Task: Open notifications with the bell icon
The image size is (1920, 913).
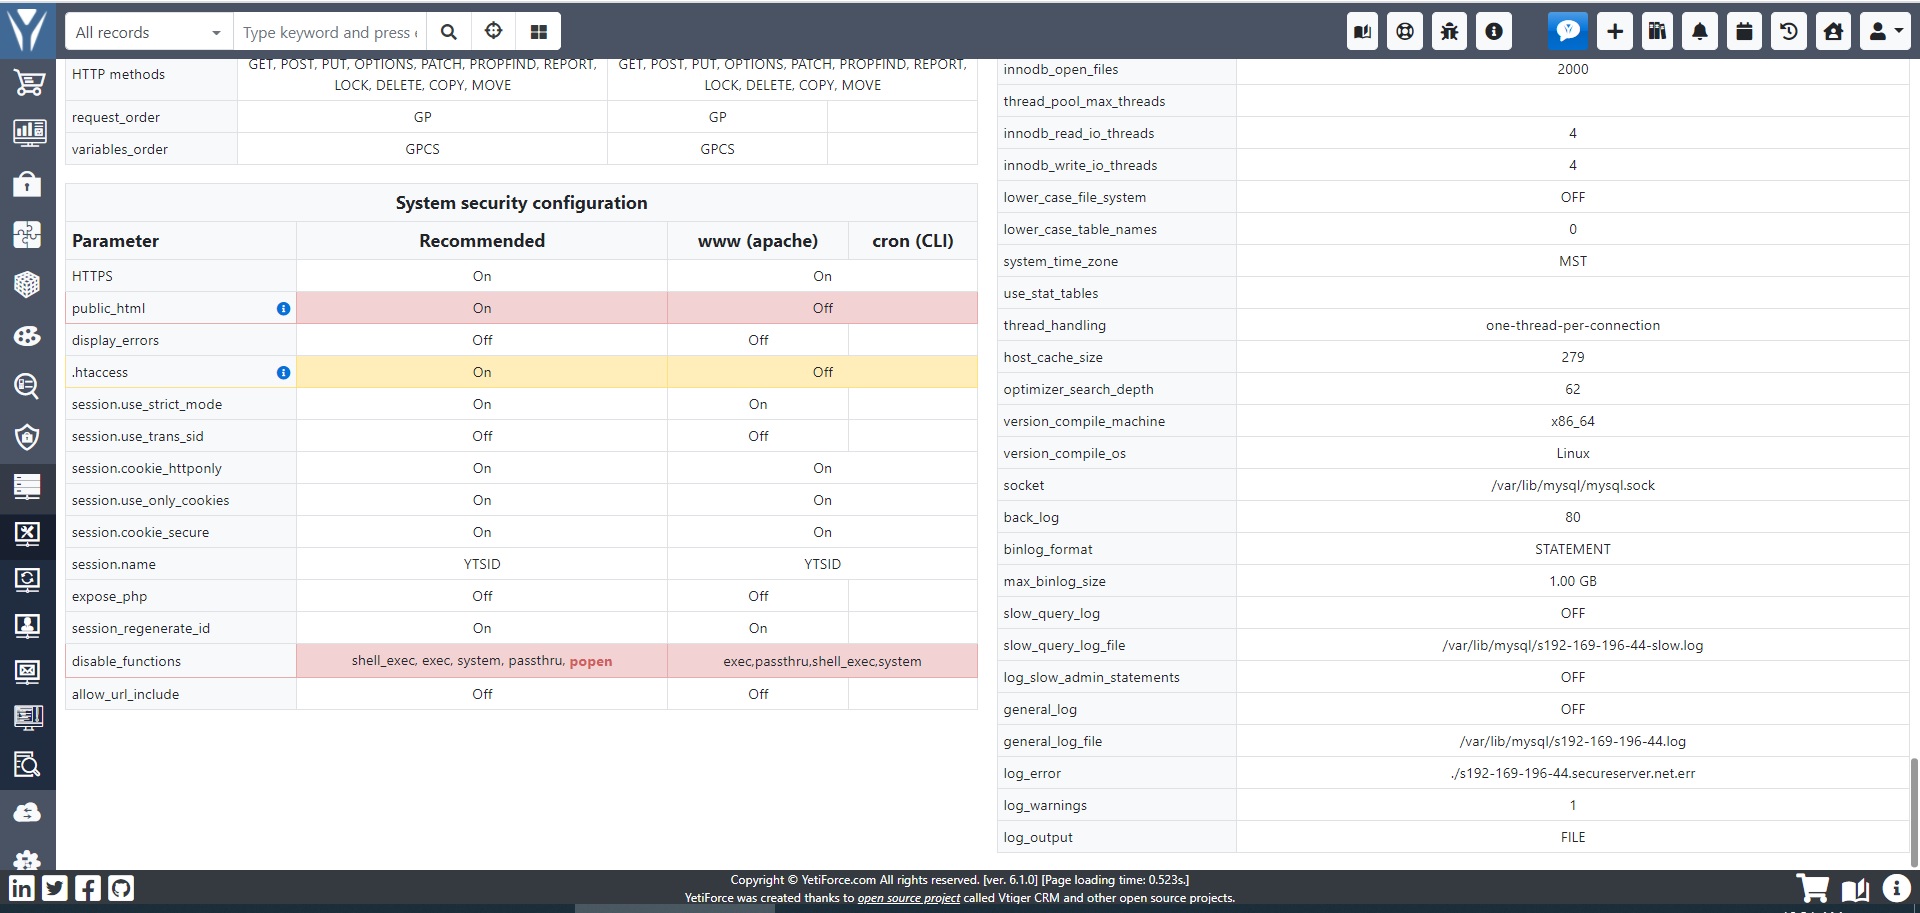Action: tap(1698, 31)
